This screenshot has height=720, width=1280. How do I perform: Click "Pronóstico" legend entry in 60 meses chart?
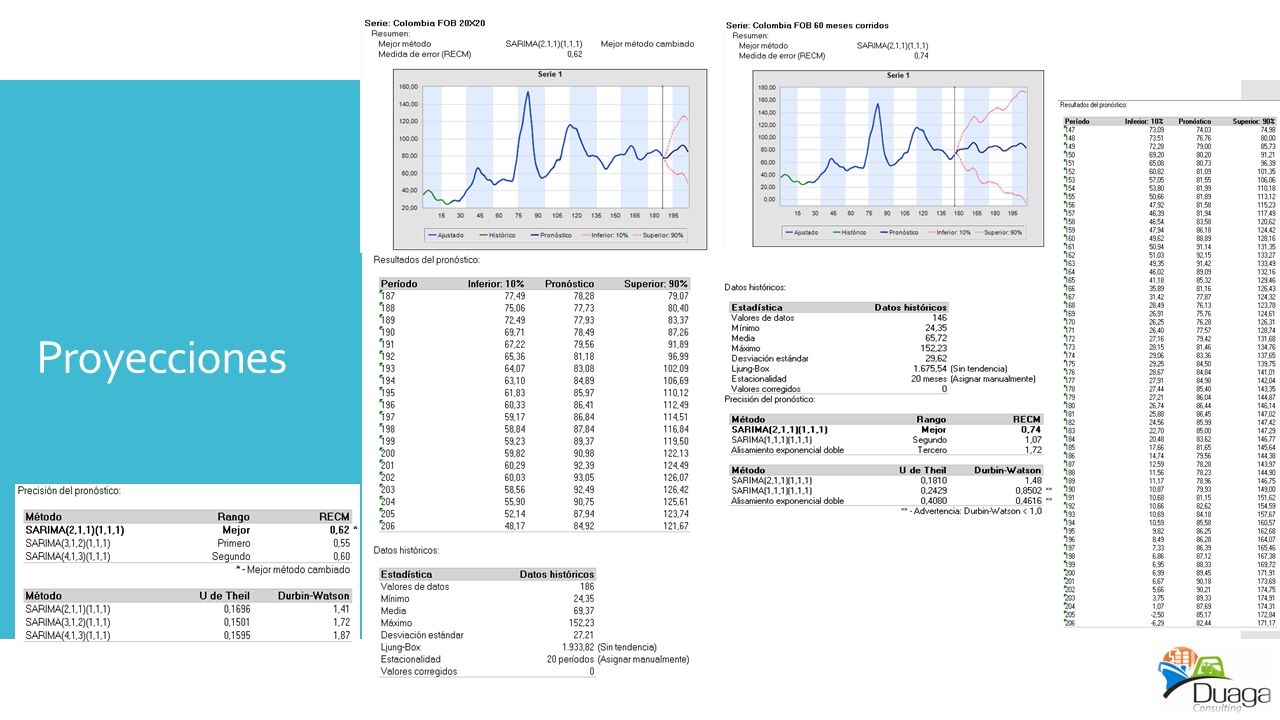[x=896, y=232]
